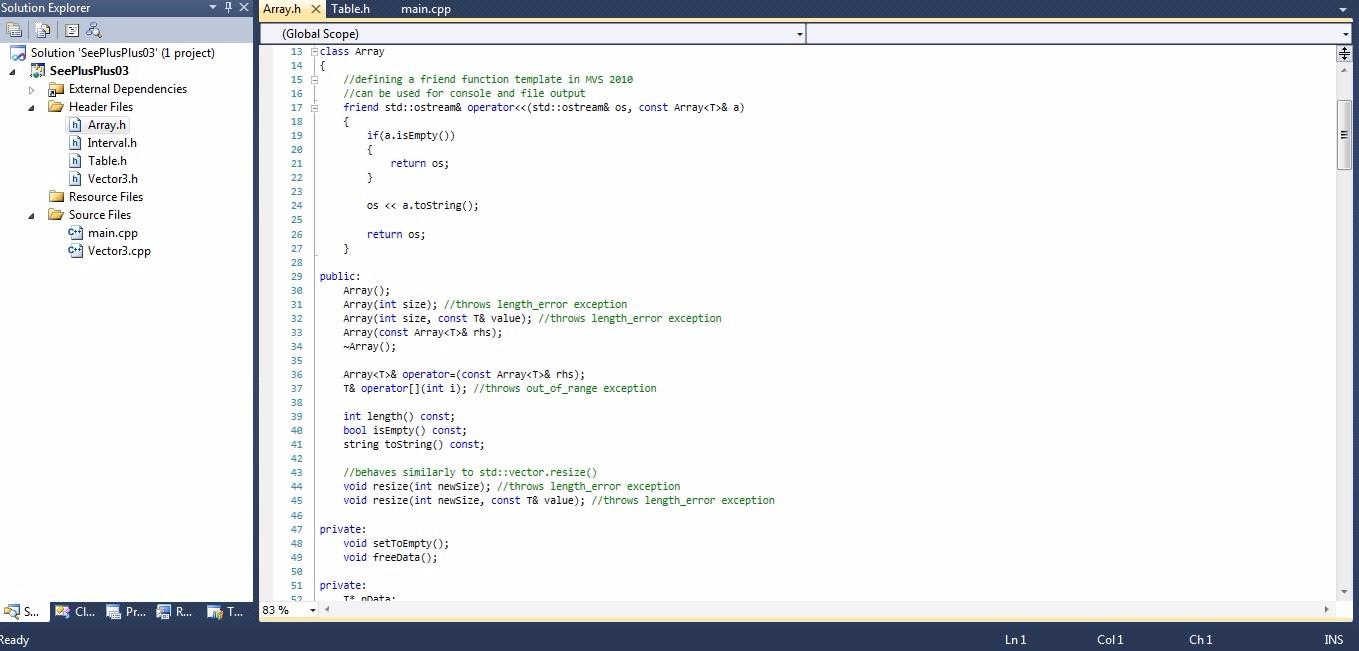This screenshot has height=651, width=1359.
Task: Select Table.h in Solution Explorer tree
Action: click(107, 161)
